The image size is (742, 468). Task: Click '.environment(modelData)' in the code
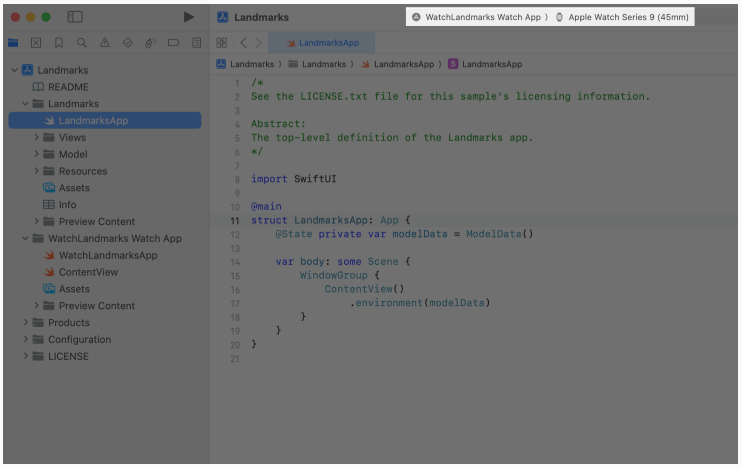pyautogui.click(x=420, y=302)
